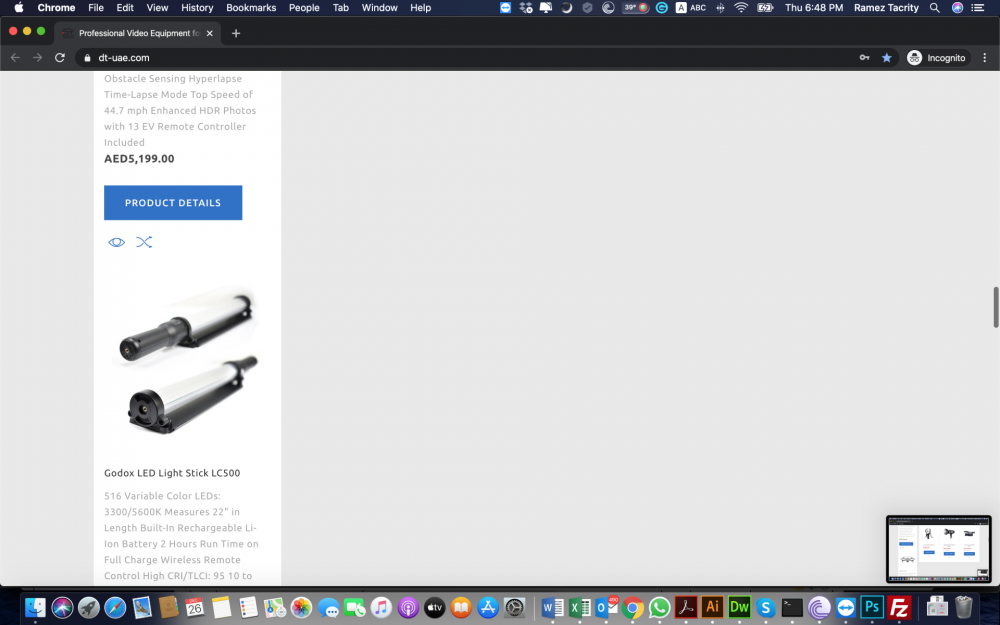Open Chrome's three-dot settings menu
The width and height of the screenshot is (1000, 625).
tap(984, 57)
